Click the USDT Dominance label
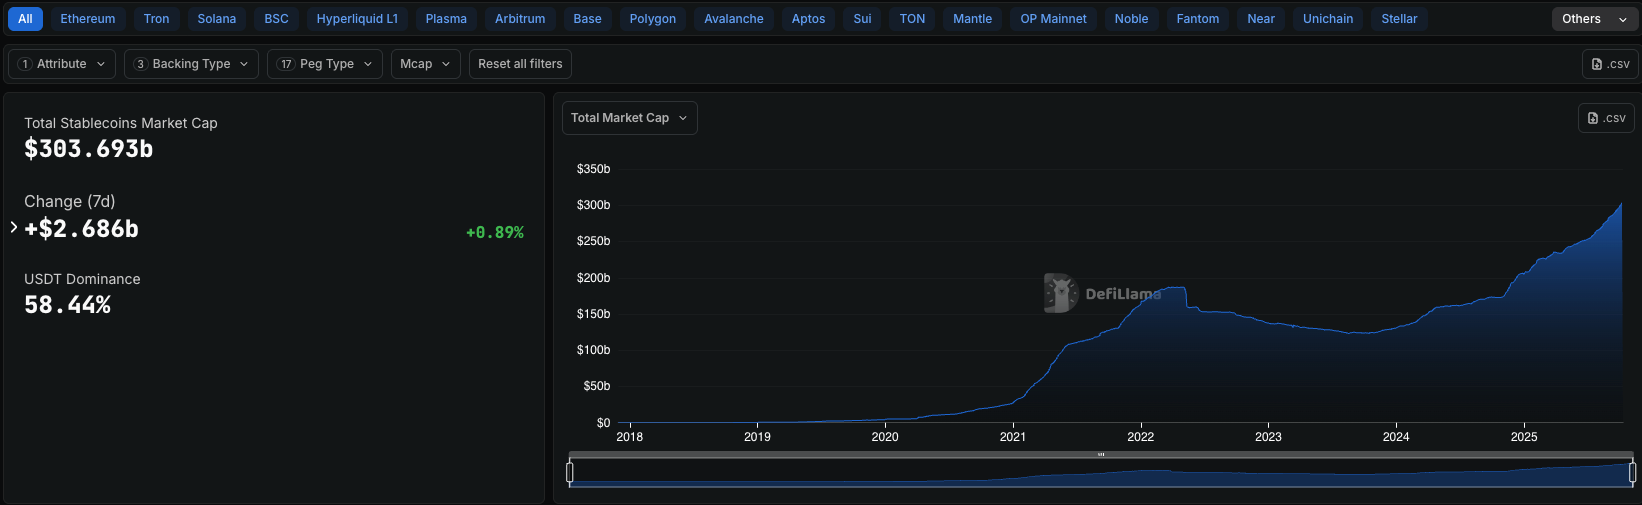This screenshot has width=1642, height=505. coord(82,279)
